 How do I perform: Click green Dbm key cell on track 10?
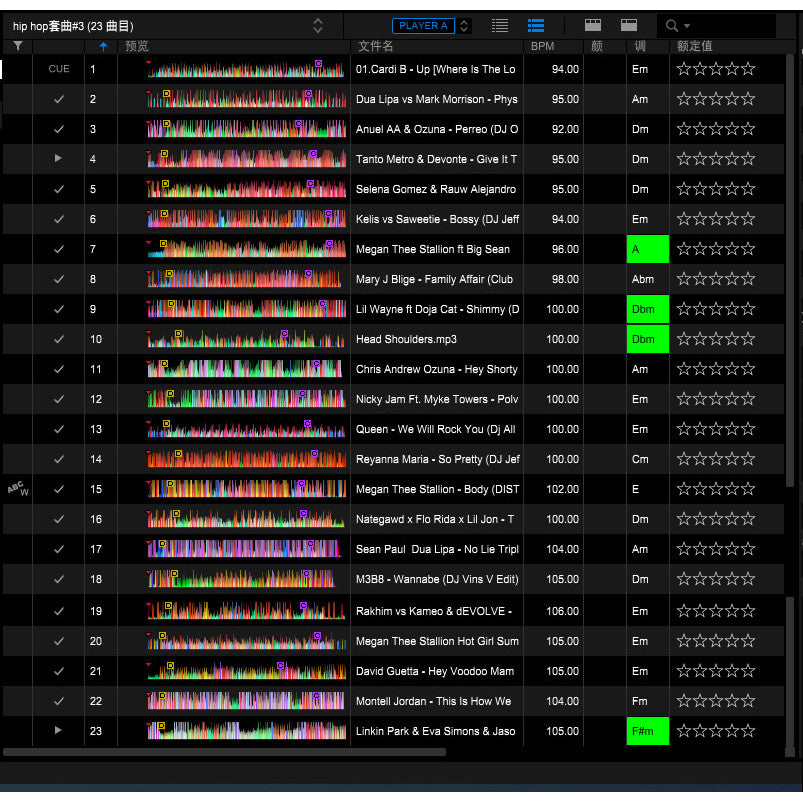(x=648, y=339)
